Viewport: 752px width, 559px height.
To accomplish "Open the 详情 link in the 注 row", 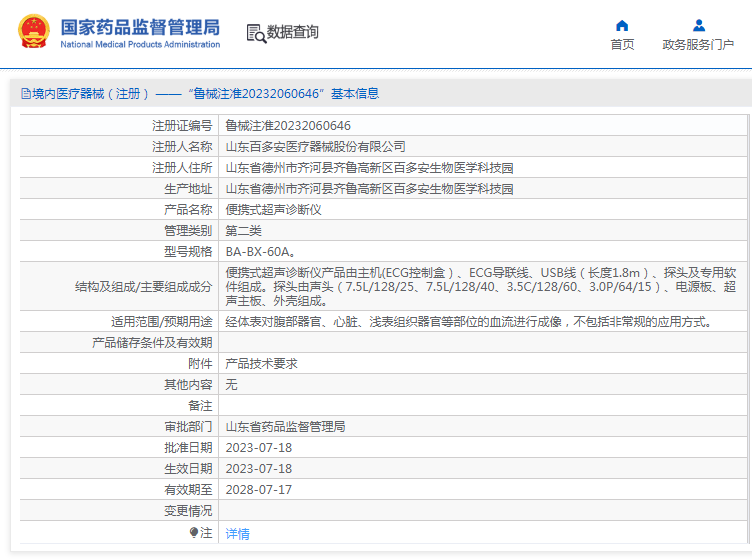I will [x=237, y=533].
